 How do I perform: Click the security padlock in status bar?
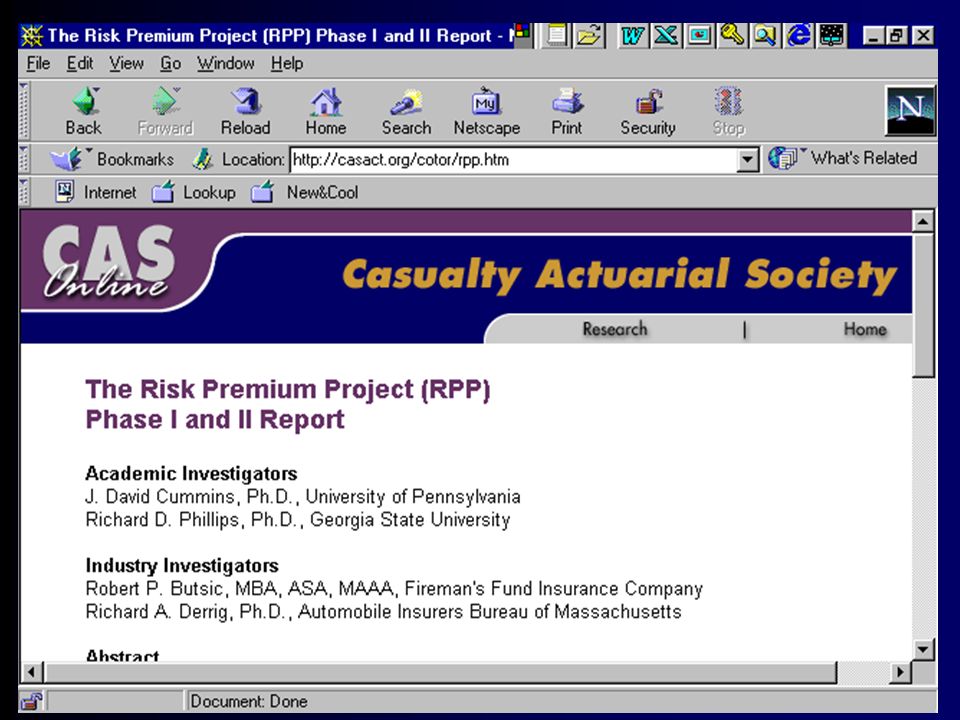[31, 700]
